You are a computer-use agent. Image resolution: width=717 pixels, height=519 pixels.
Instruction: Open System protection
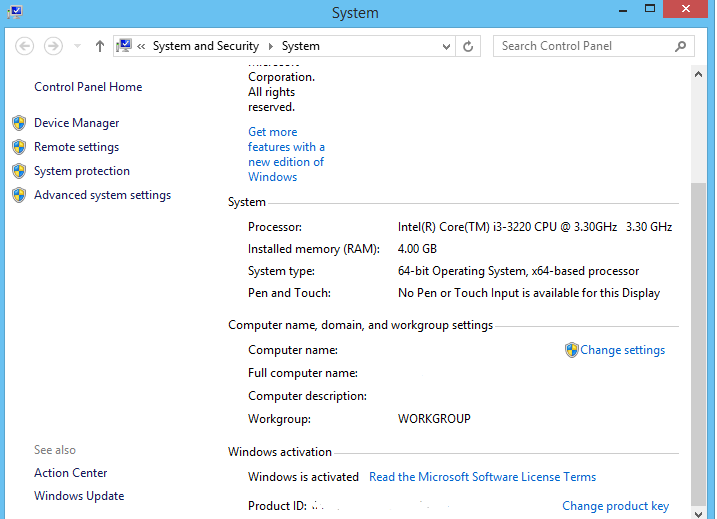82,171
